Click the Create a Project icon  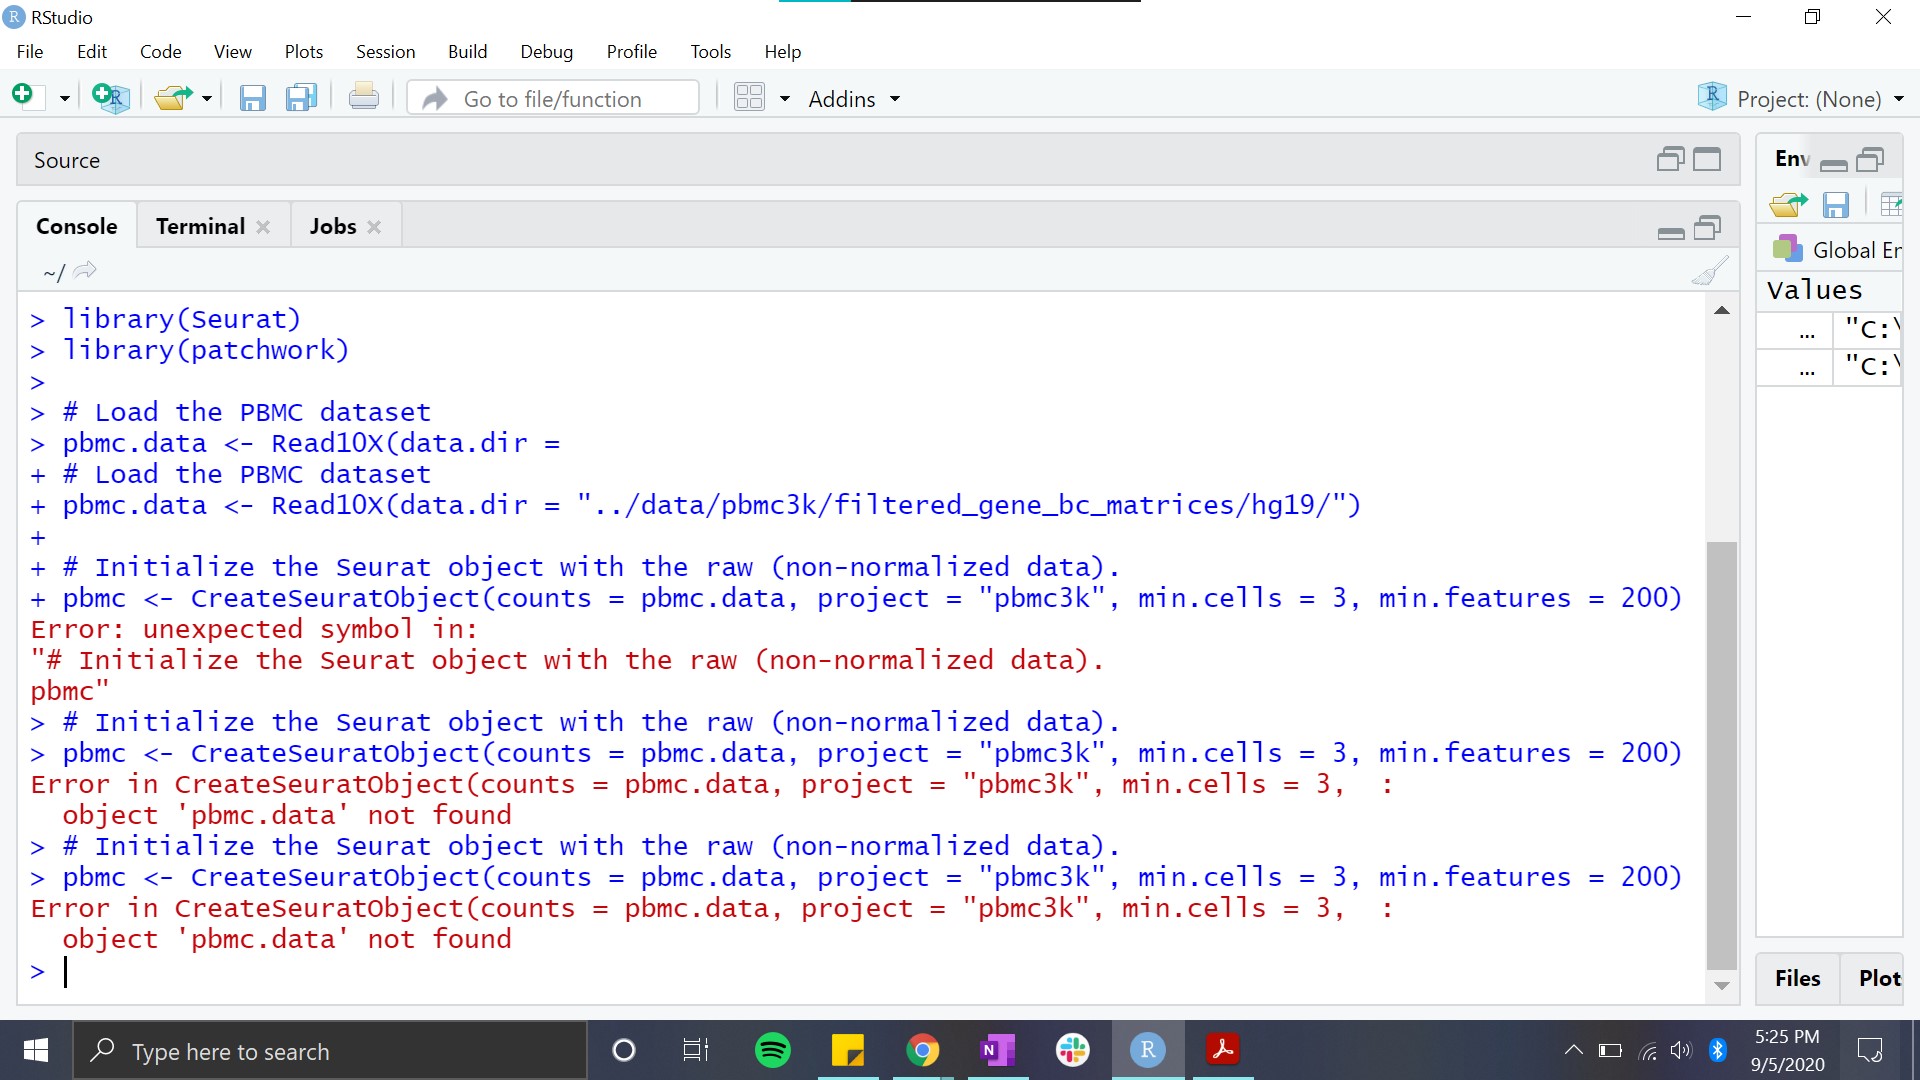(110, 97)
